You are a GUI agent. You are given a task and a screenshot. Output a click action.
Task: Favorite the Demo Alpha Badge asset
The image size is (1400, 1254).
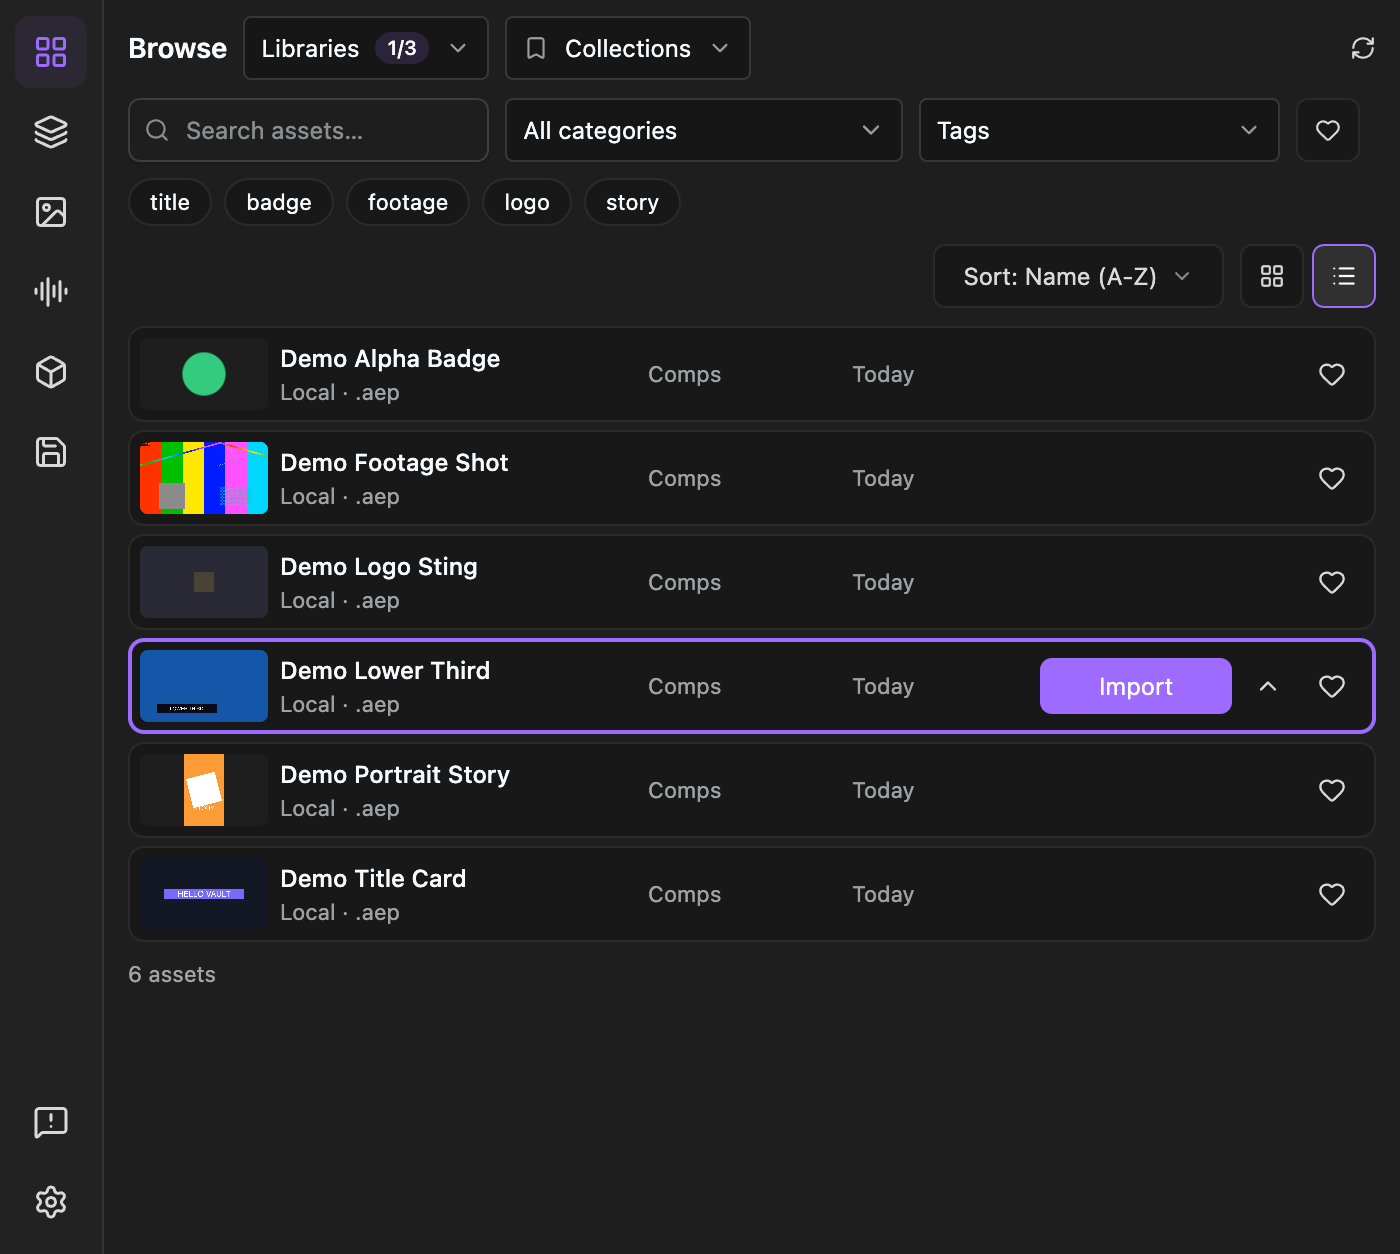pos(1332,374)
